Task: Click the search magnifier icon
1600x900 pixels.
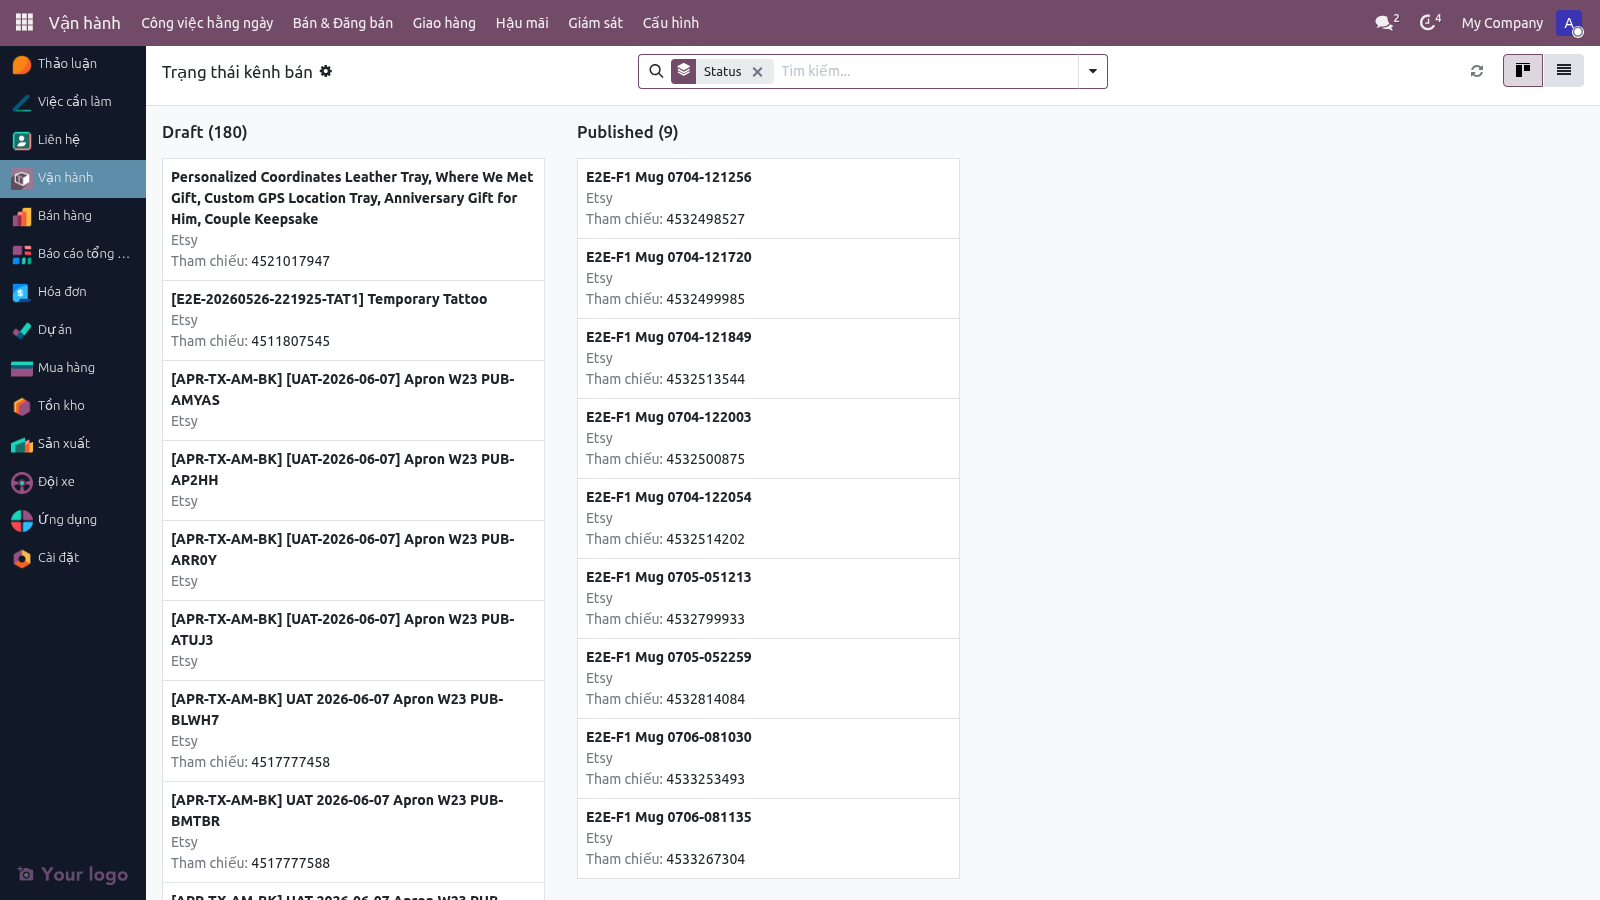Action: [x=656, y=71]
